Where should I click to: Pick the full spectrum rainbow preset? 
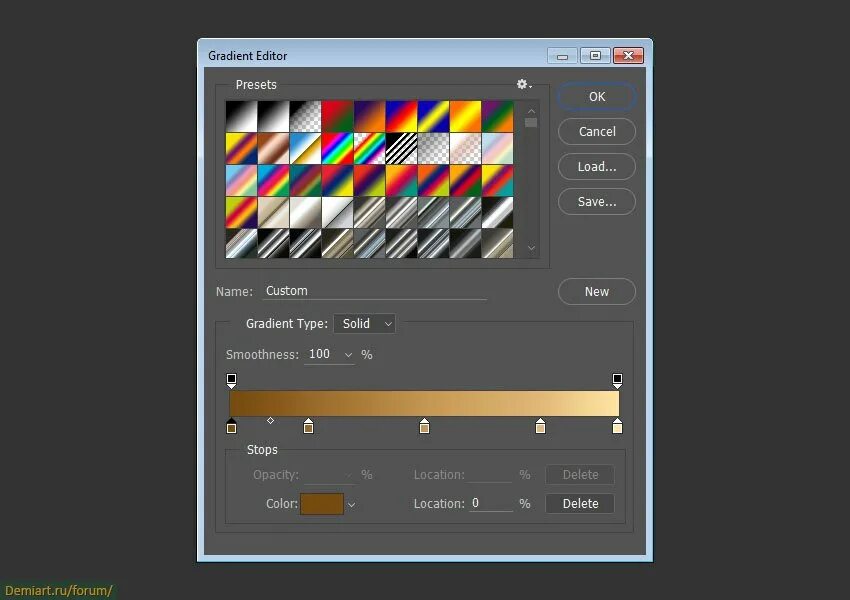(337, 149)
